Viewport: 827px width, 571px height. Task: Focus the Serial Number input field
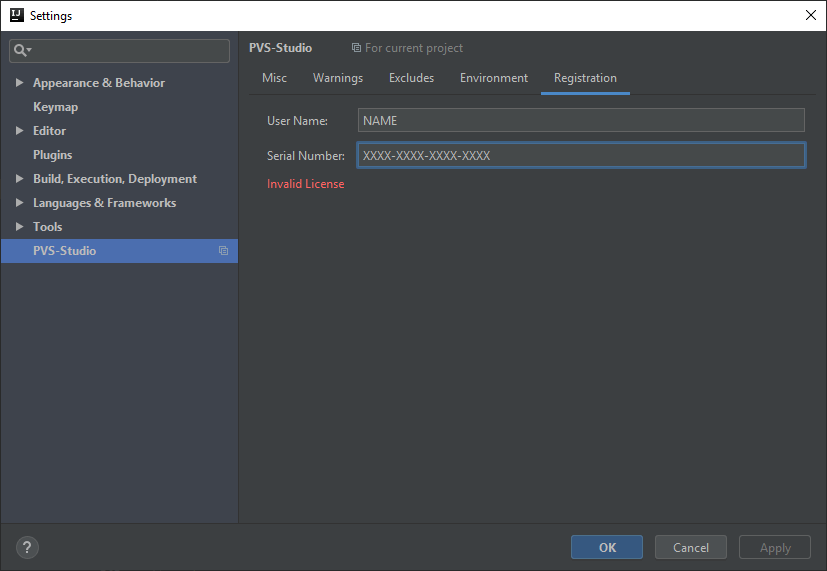point(581,155)
